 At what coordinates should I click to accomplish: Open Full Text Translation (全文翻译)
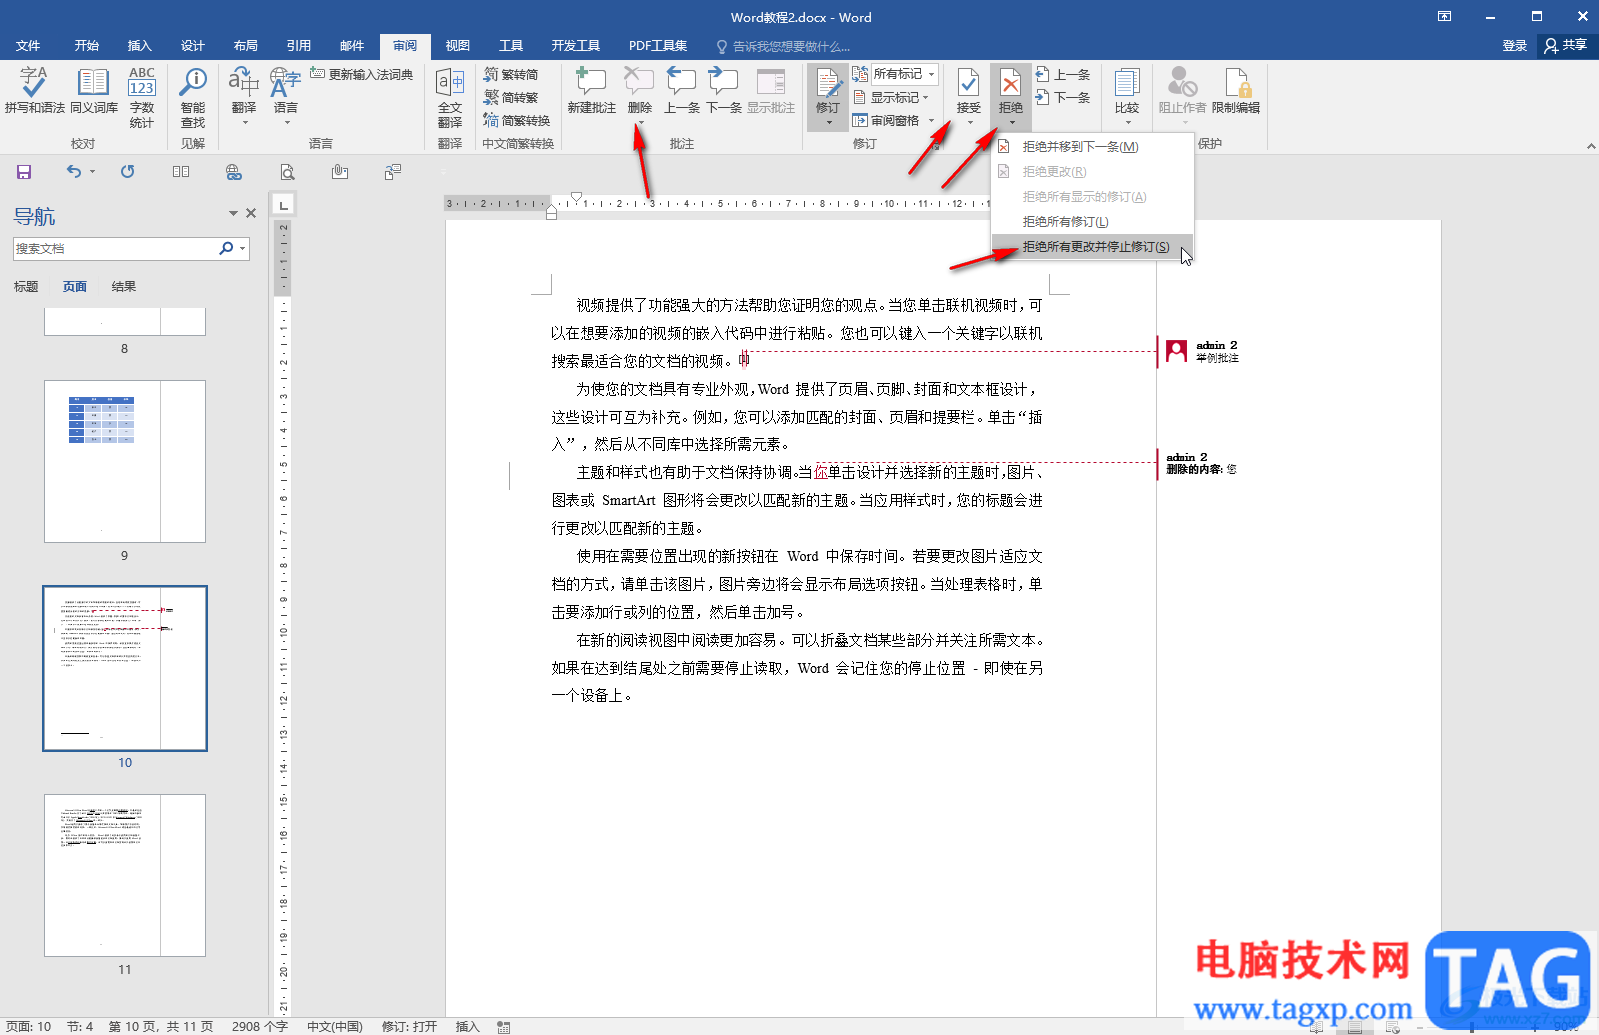450,98
